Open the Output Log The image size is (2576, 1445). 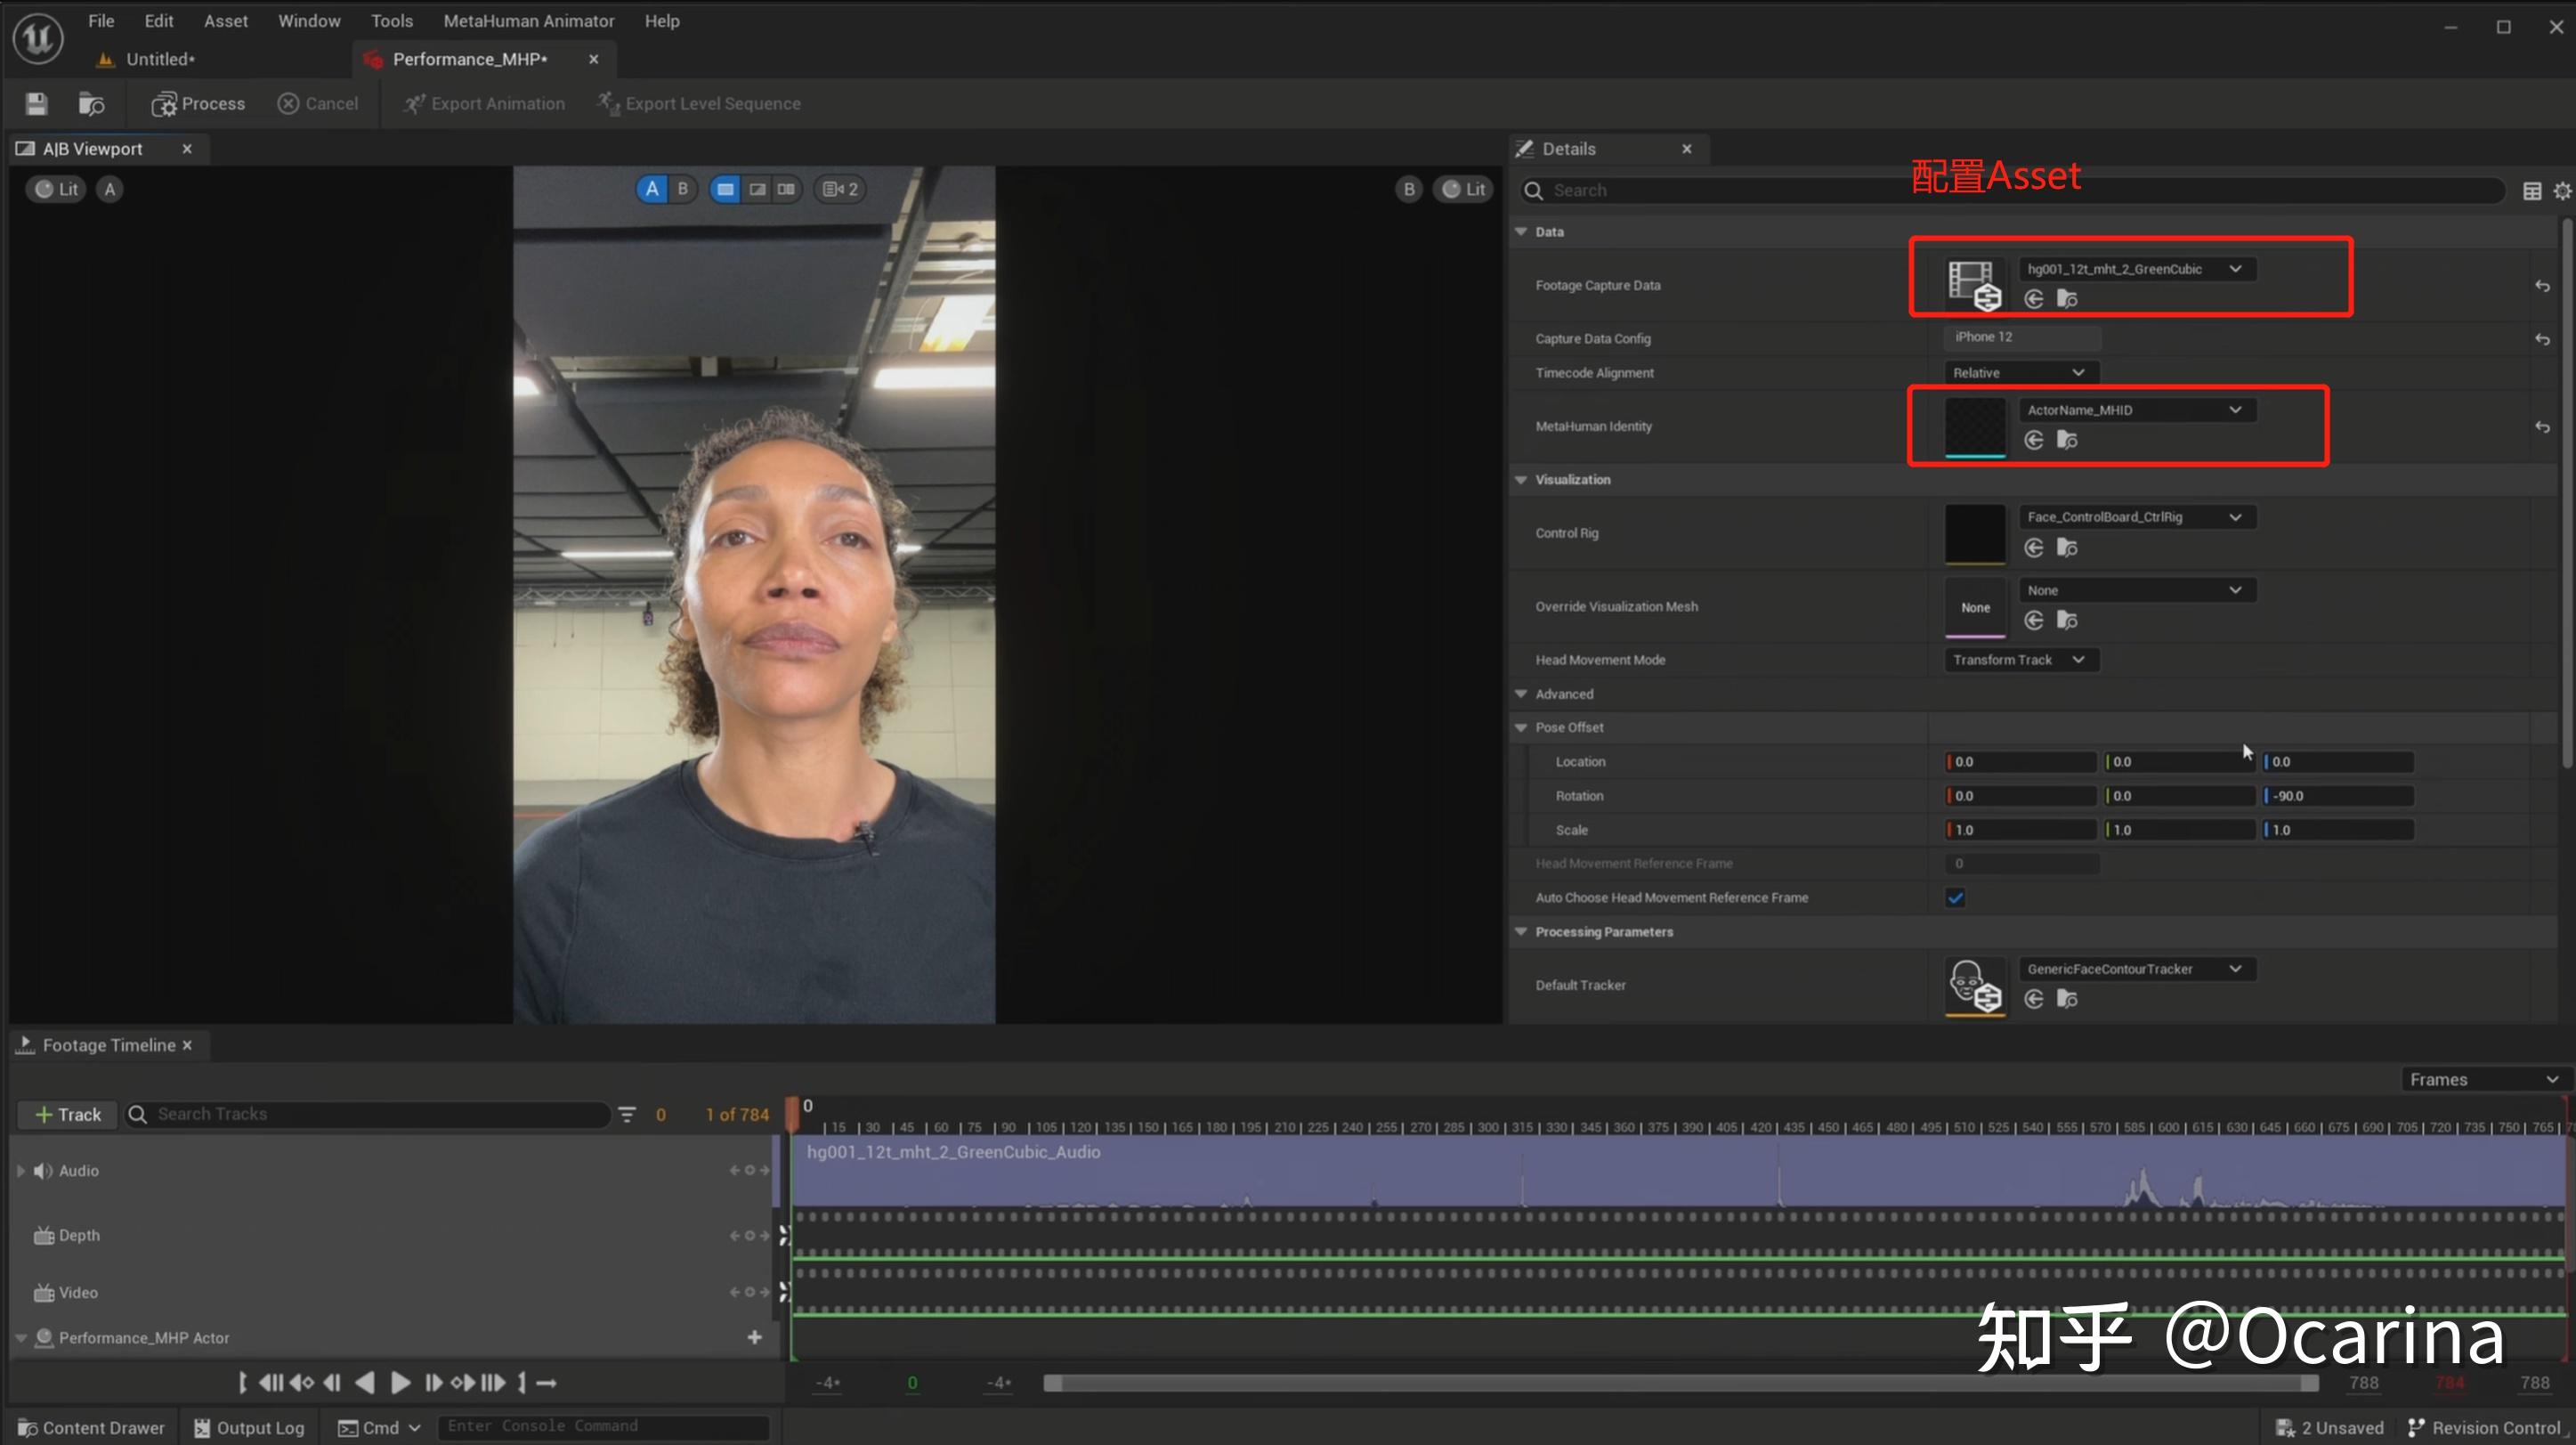click(x=249, y=1427)
